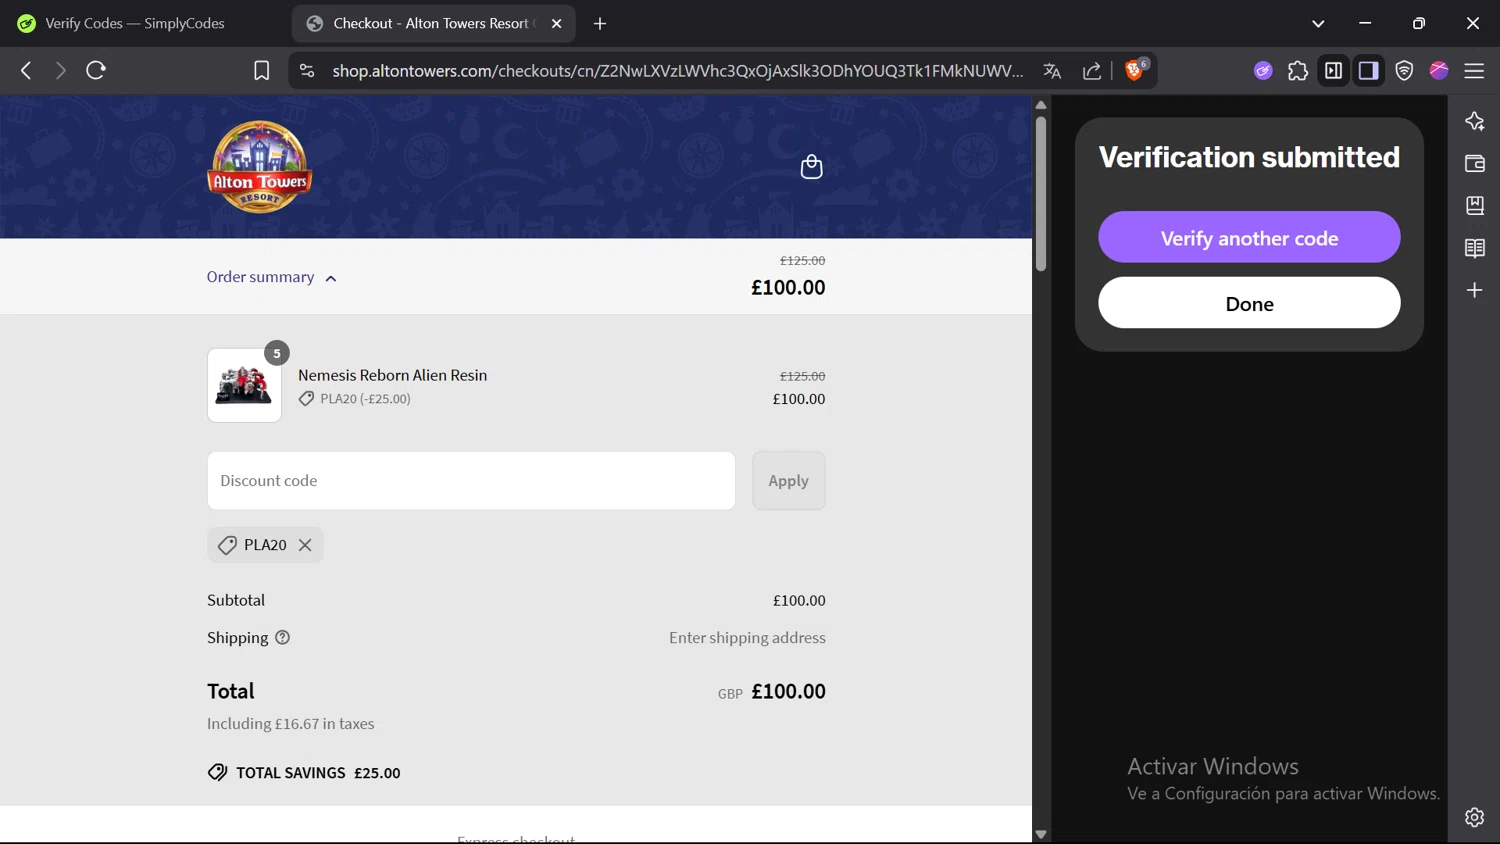Open Brave Shields lion icon
Viewport: 1500px width, 844px height.
[x=1135, y=70]
